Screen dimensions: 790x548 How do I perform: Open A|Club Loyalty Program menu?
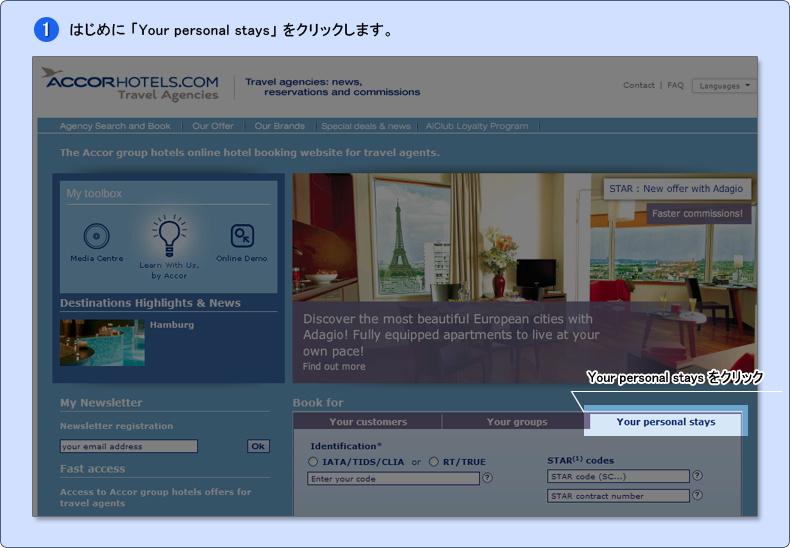click(477, 126)
